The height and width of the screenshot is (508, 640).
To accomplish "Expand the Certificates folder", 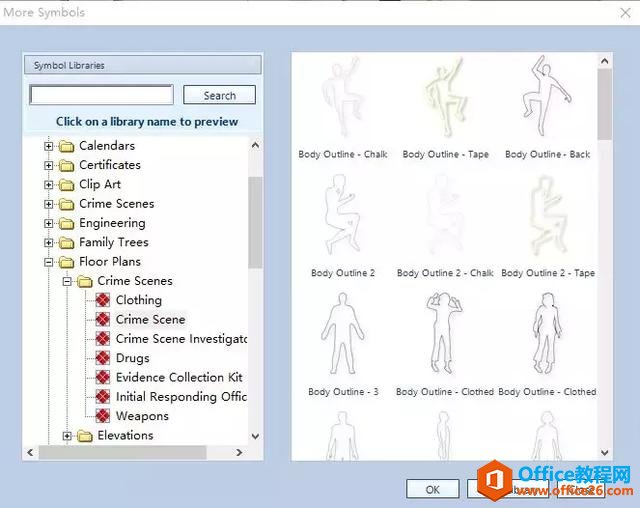I will click(x=49, y=165).
